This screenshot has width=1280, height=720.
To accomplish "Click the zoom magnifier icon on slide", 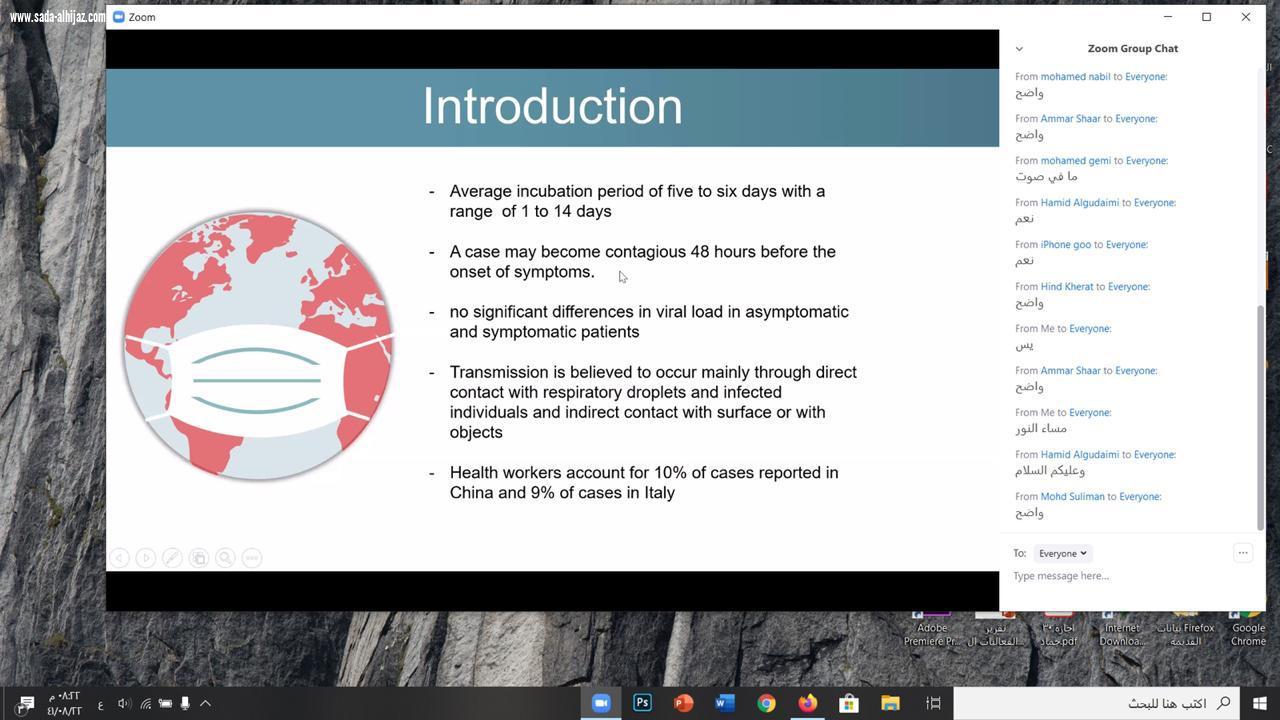I will click(x=225, y=558).
